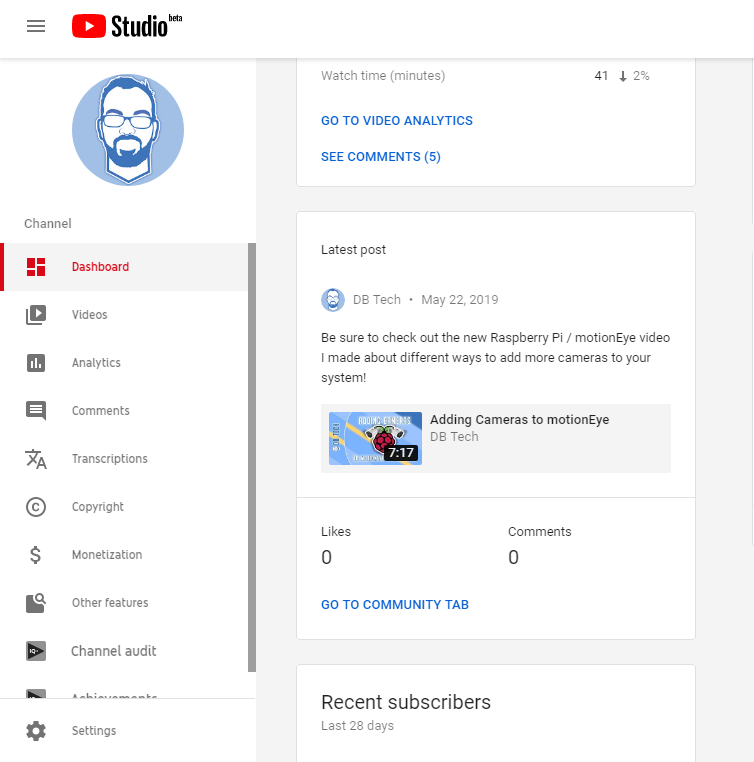Click DB Tech small avatar in post
754x762 pixels.
pyautogui.click(x=333, y=300)
